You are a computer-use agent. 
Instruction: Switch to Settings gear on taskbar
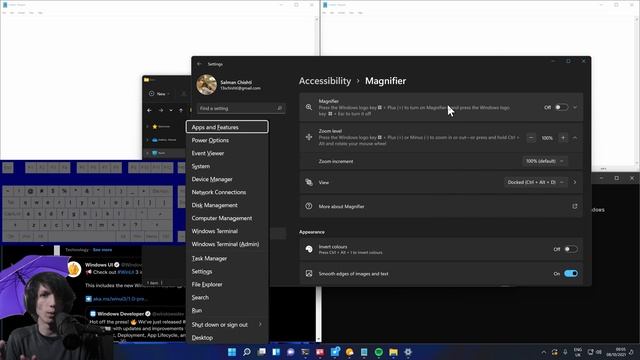click(408, 352)
